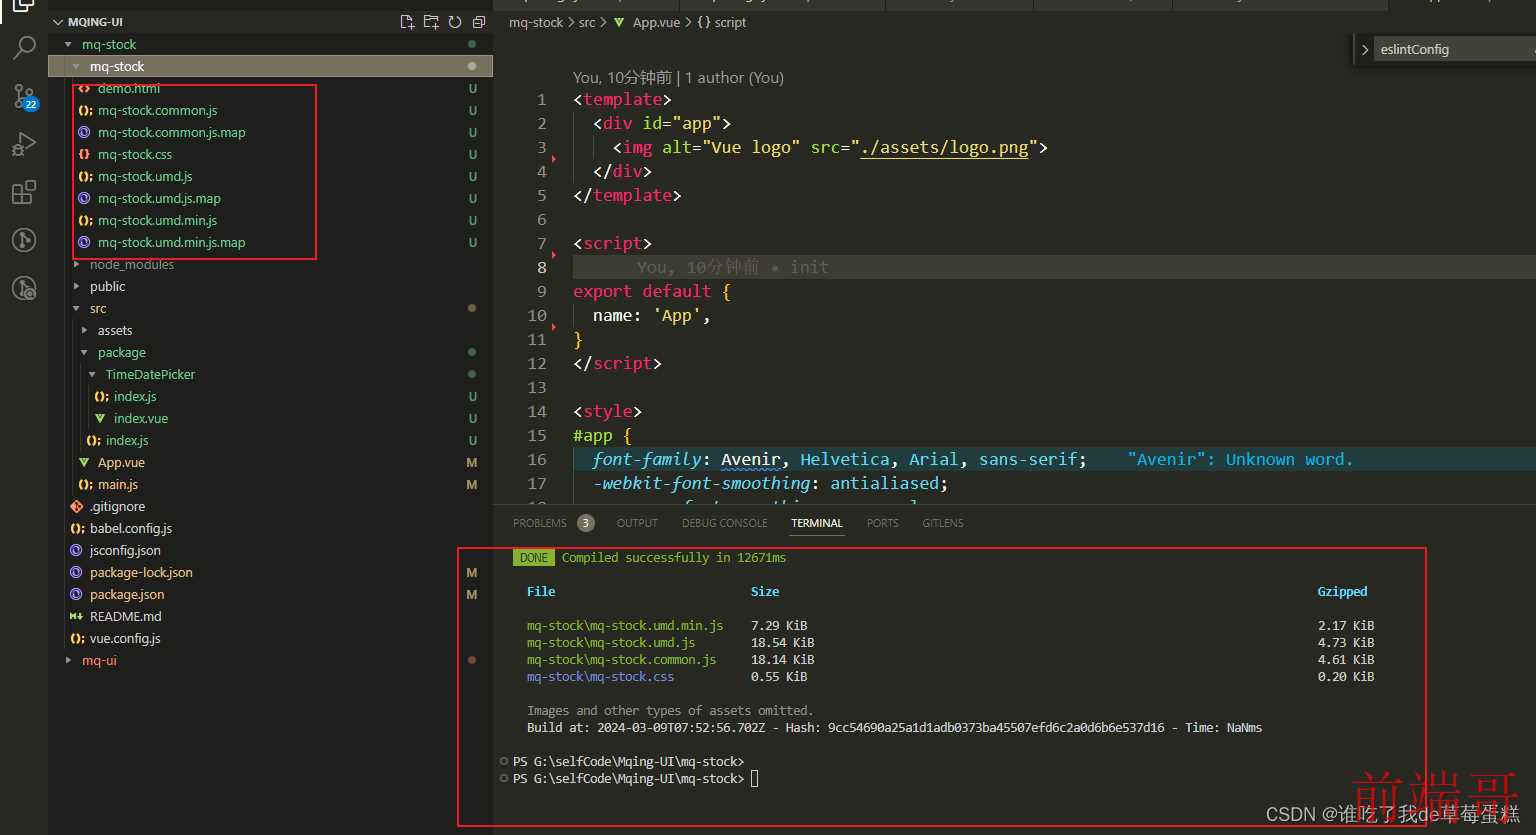Image resolution: width=1536 pixels, height=835 pixels.
Task: Open the PORTS panel tab
Action: (882, 523)
